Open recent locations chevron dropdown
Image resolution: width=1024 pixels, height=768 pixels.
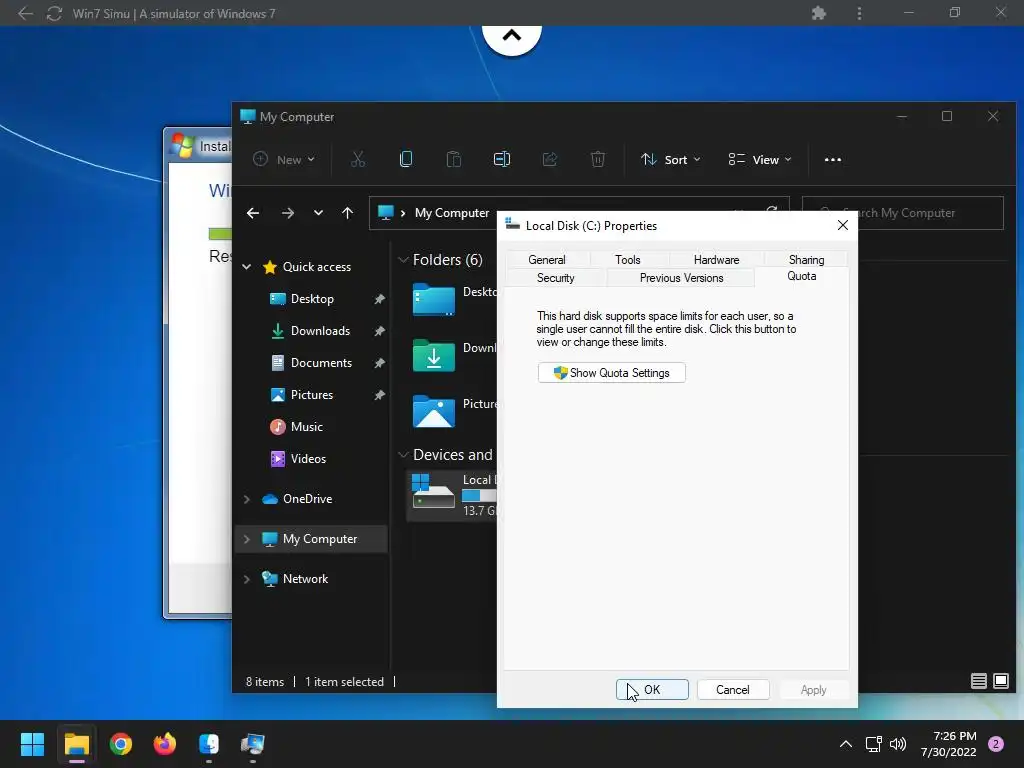pyautogui.click(x=318, y=213)
